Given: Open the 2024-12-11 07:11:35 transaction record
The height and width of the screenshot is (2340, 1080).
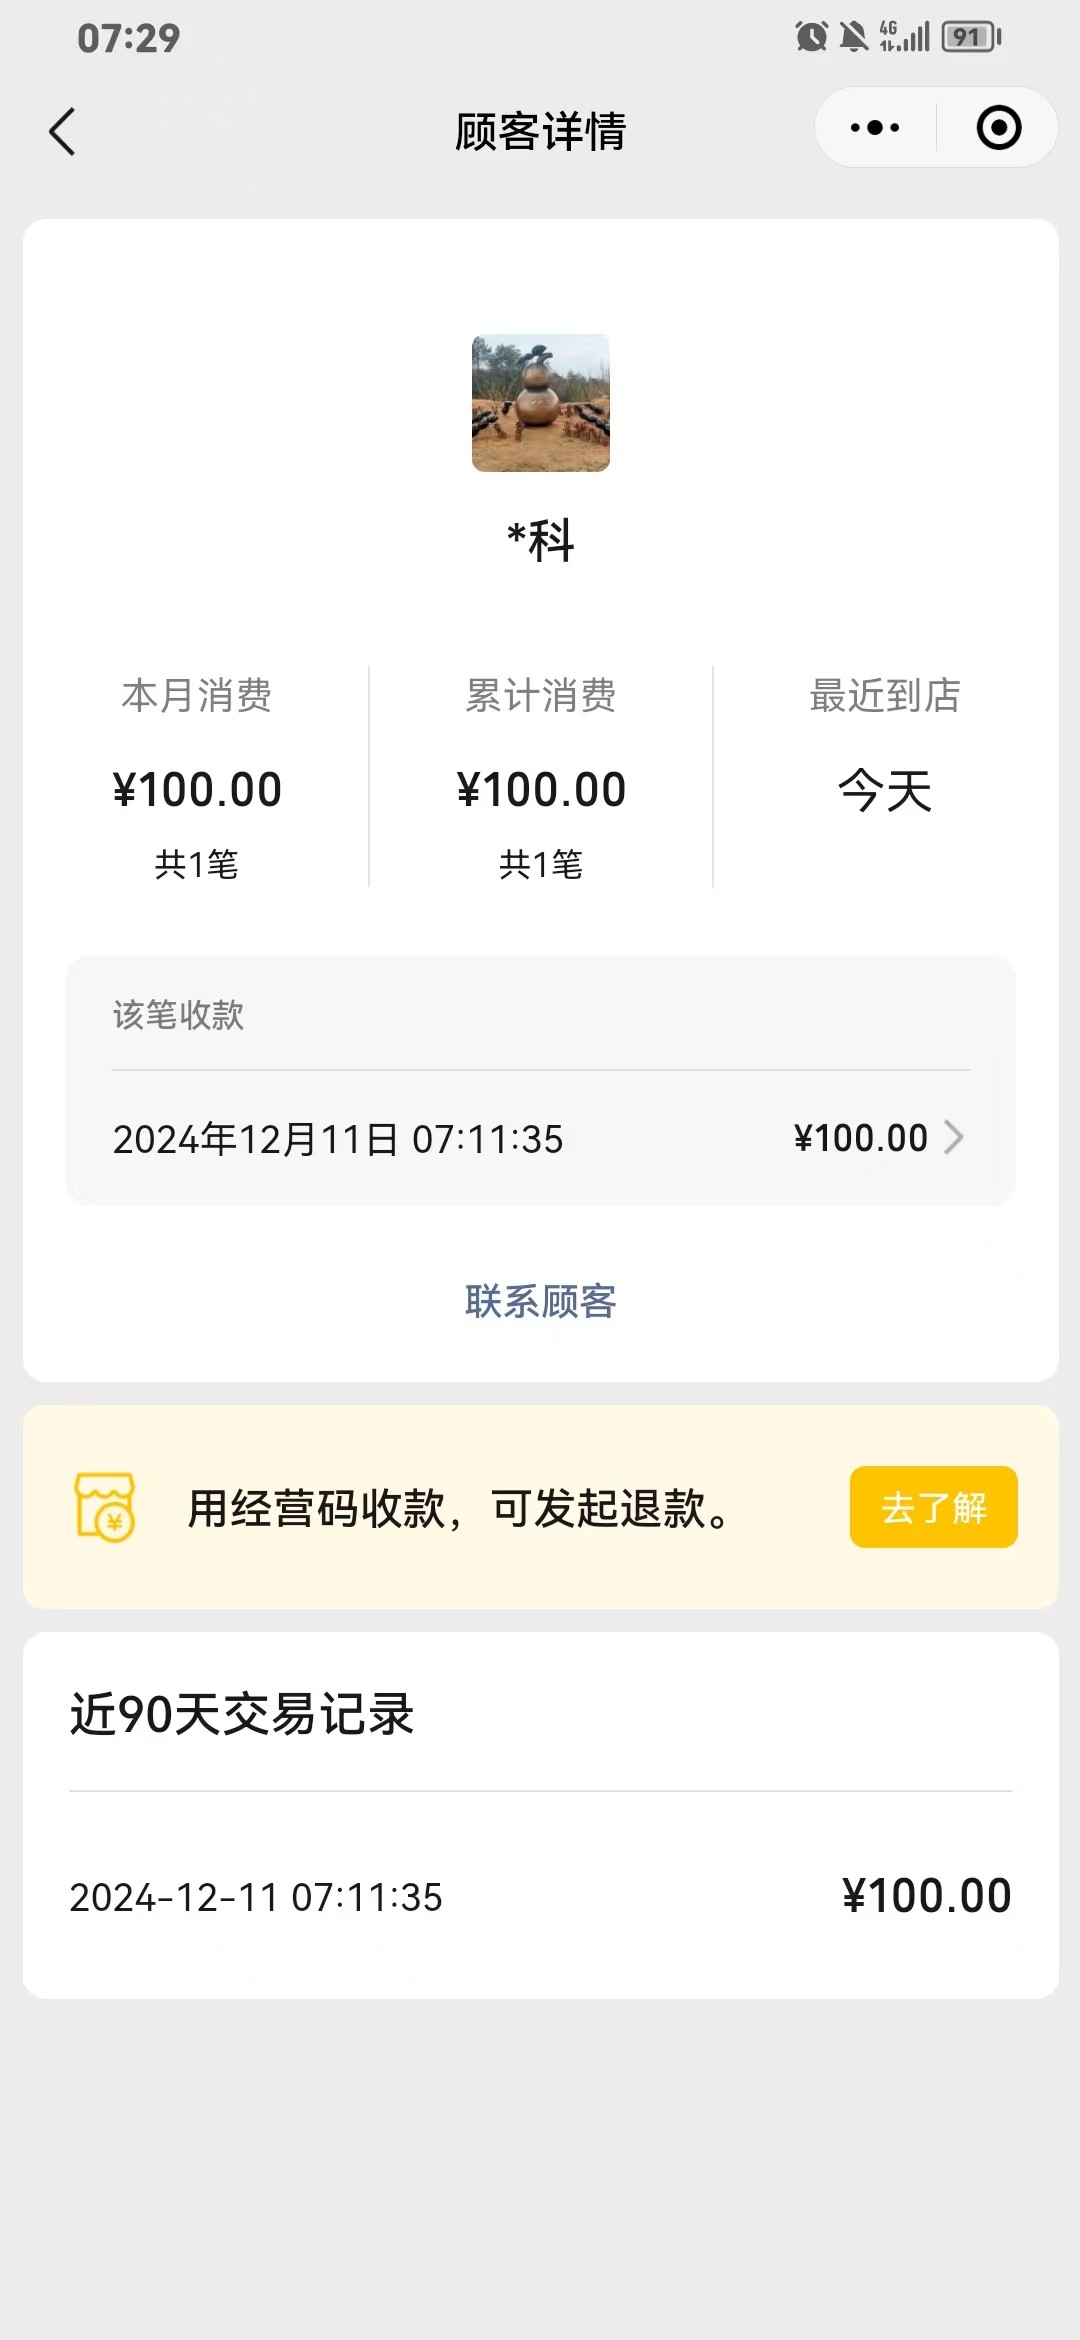Looking at the screenshot, I should pos(540,1896).
